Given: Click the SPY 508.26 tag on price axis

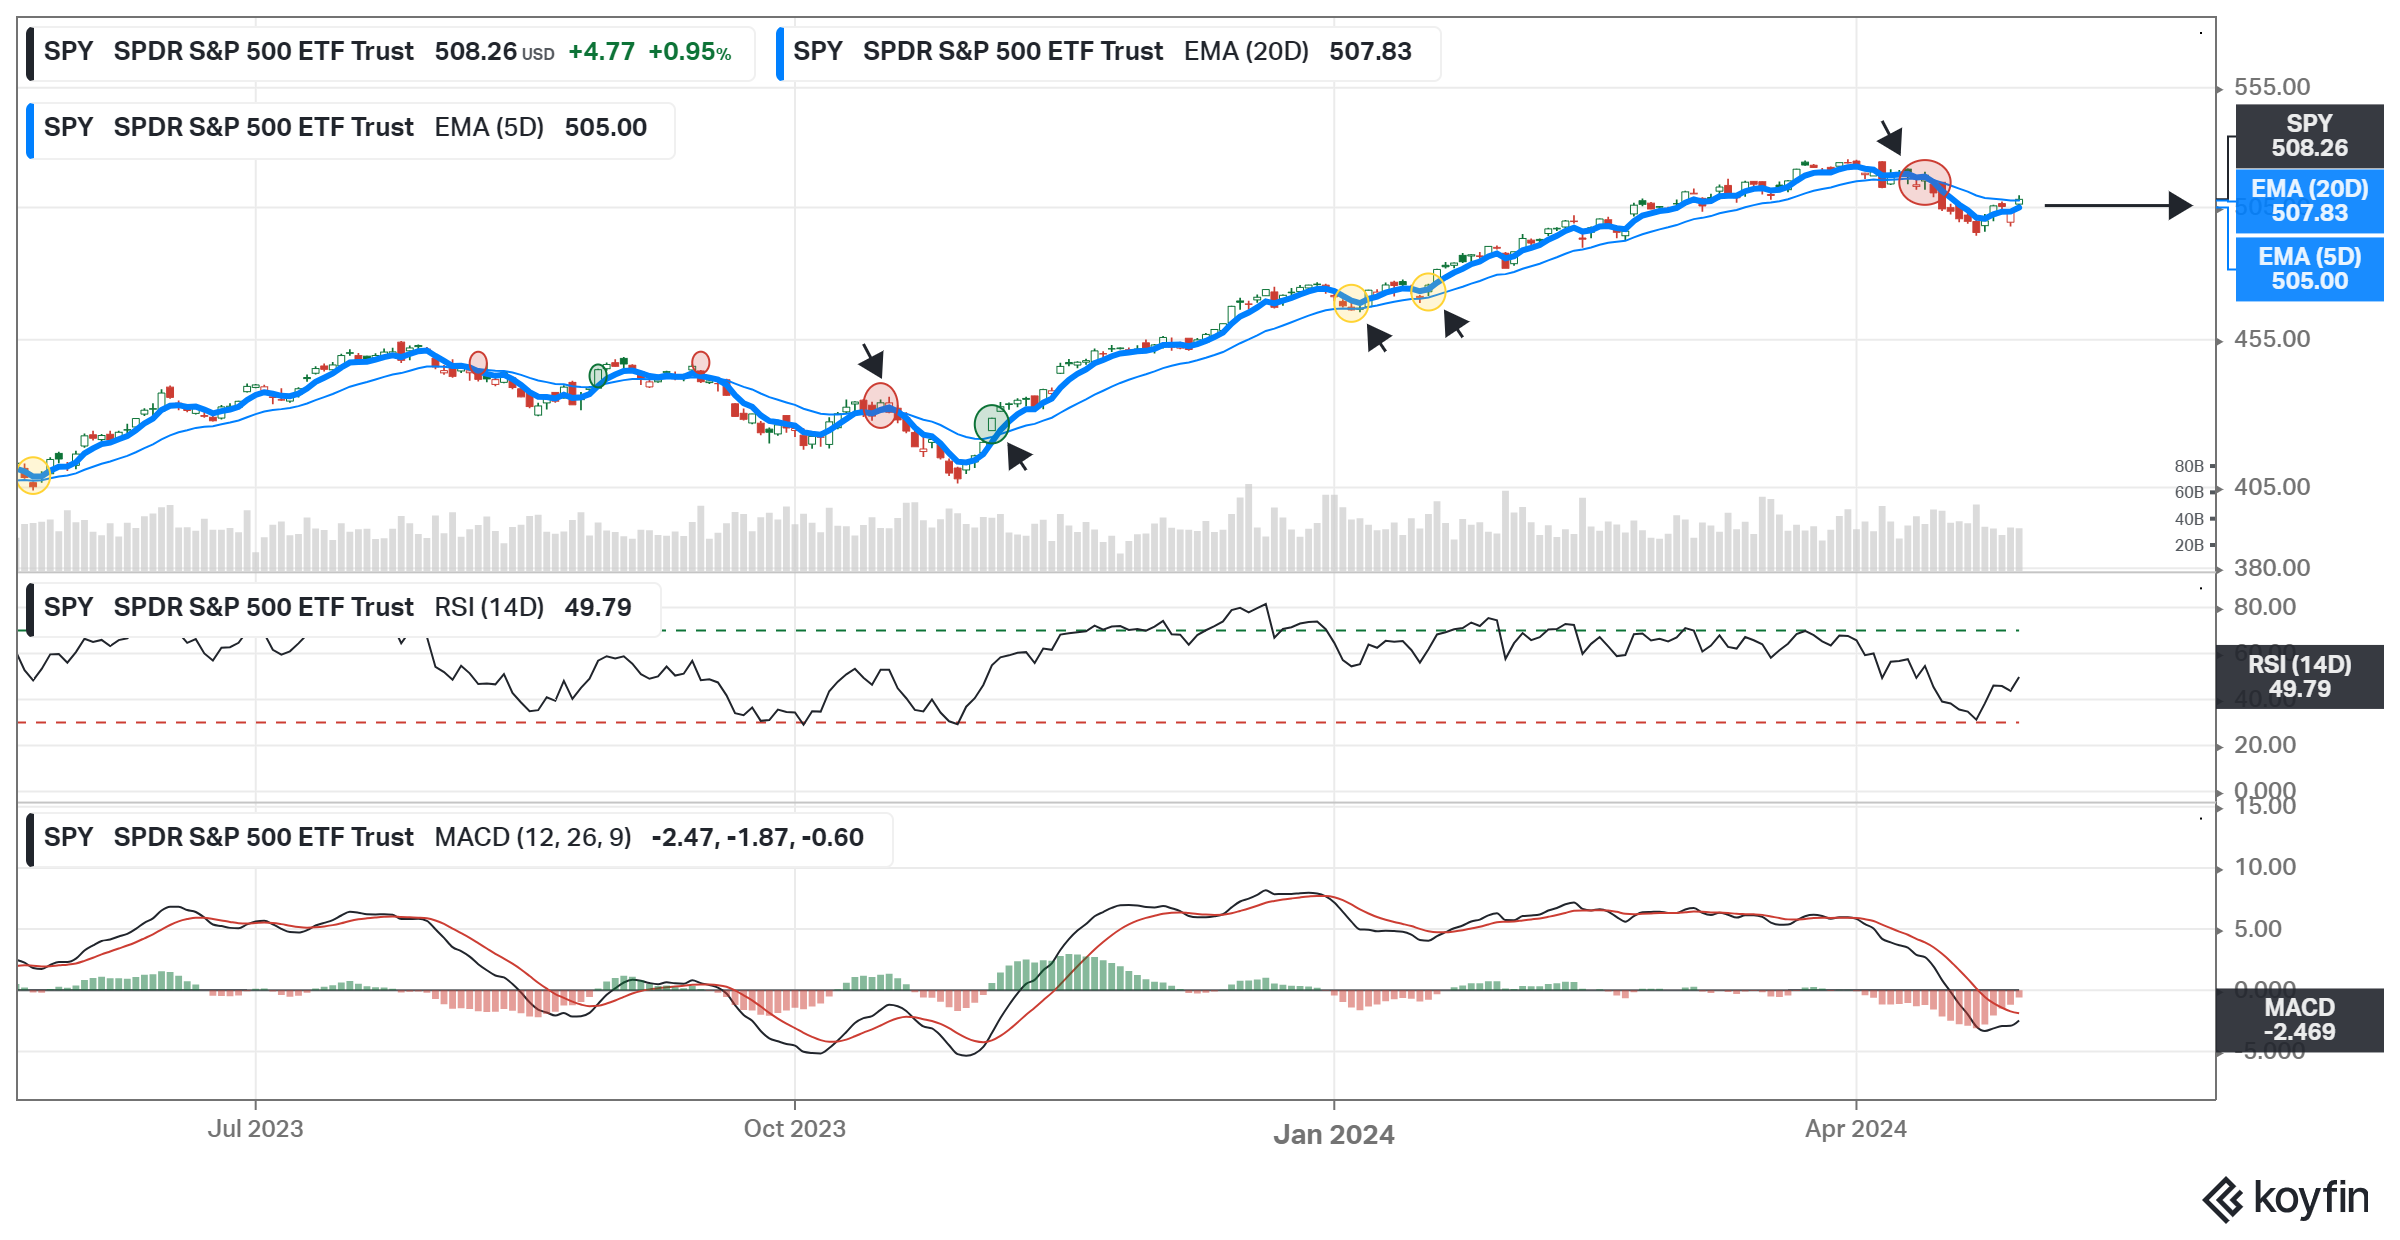Looking at the screenshot, I should (2309, 136).
